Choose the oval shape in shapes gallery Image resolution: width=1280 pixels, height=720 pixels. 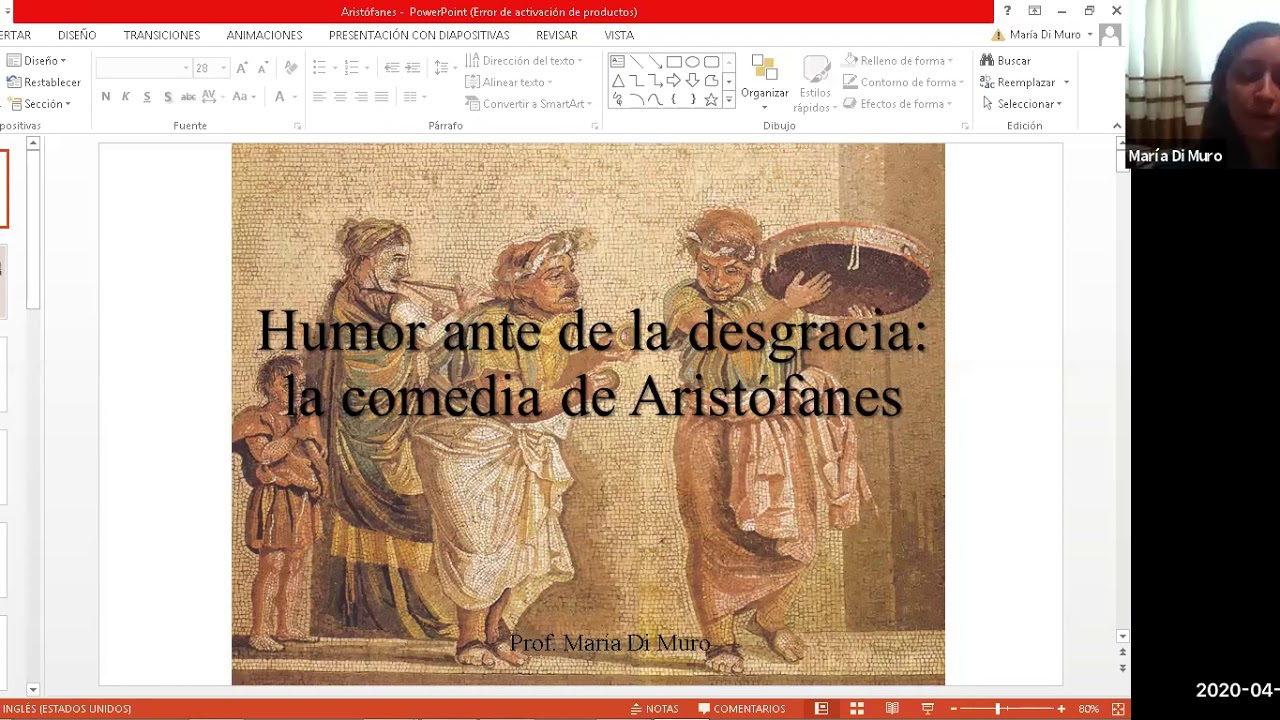pyautogui.click(x=692, y=61)
